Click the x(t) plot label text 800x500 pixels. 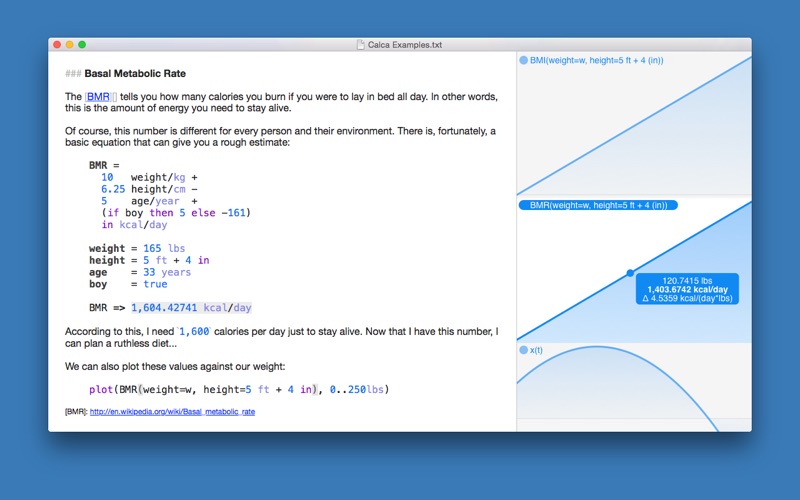[x=536, y=350]
